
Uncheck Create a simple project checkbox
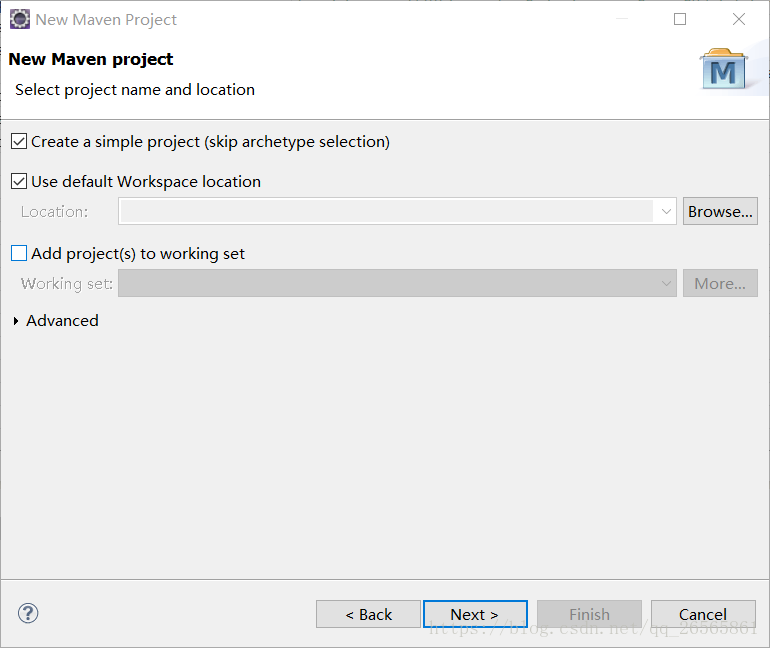[x=19, y=141]
